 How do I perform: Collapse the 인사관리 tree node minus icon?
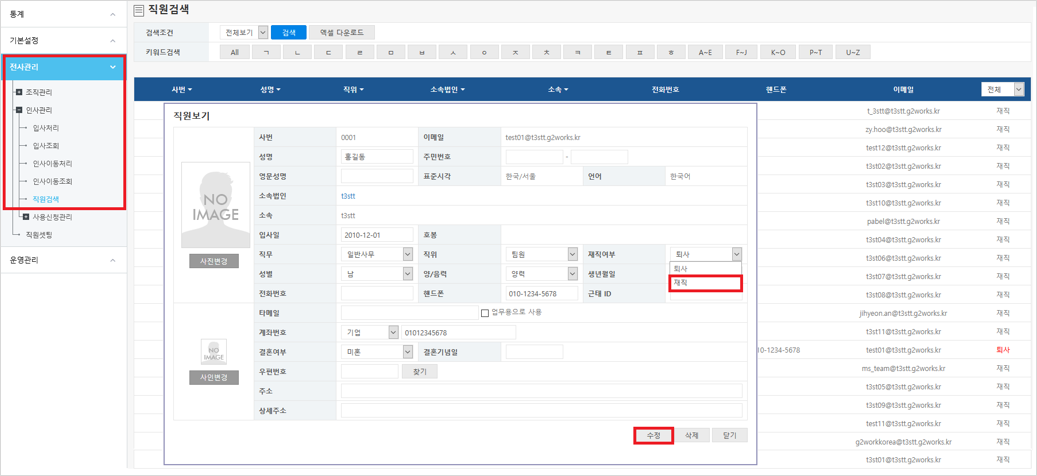click(x=19, y=110)
